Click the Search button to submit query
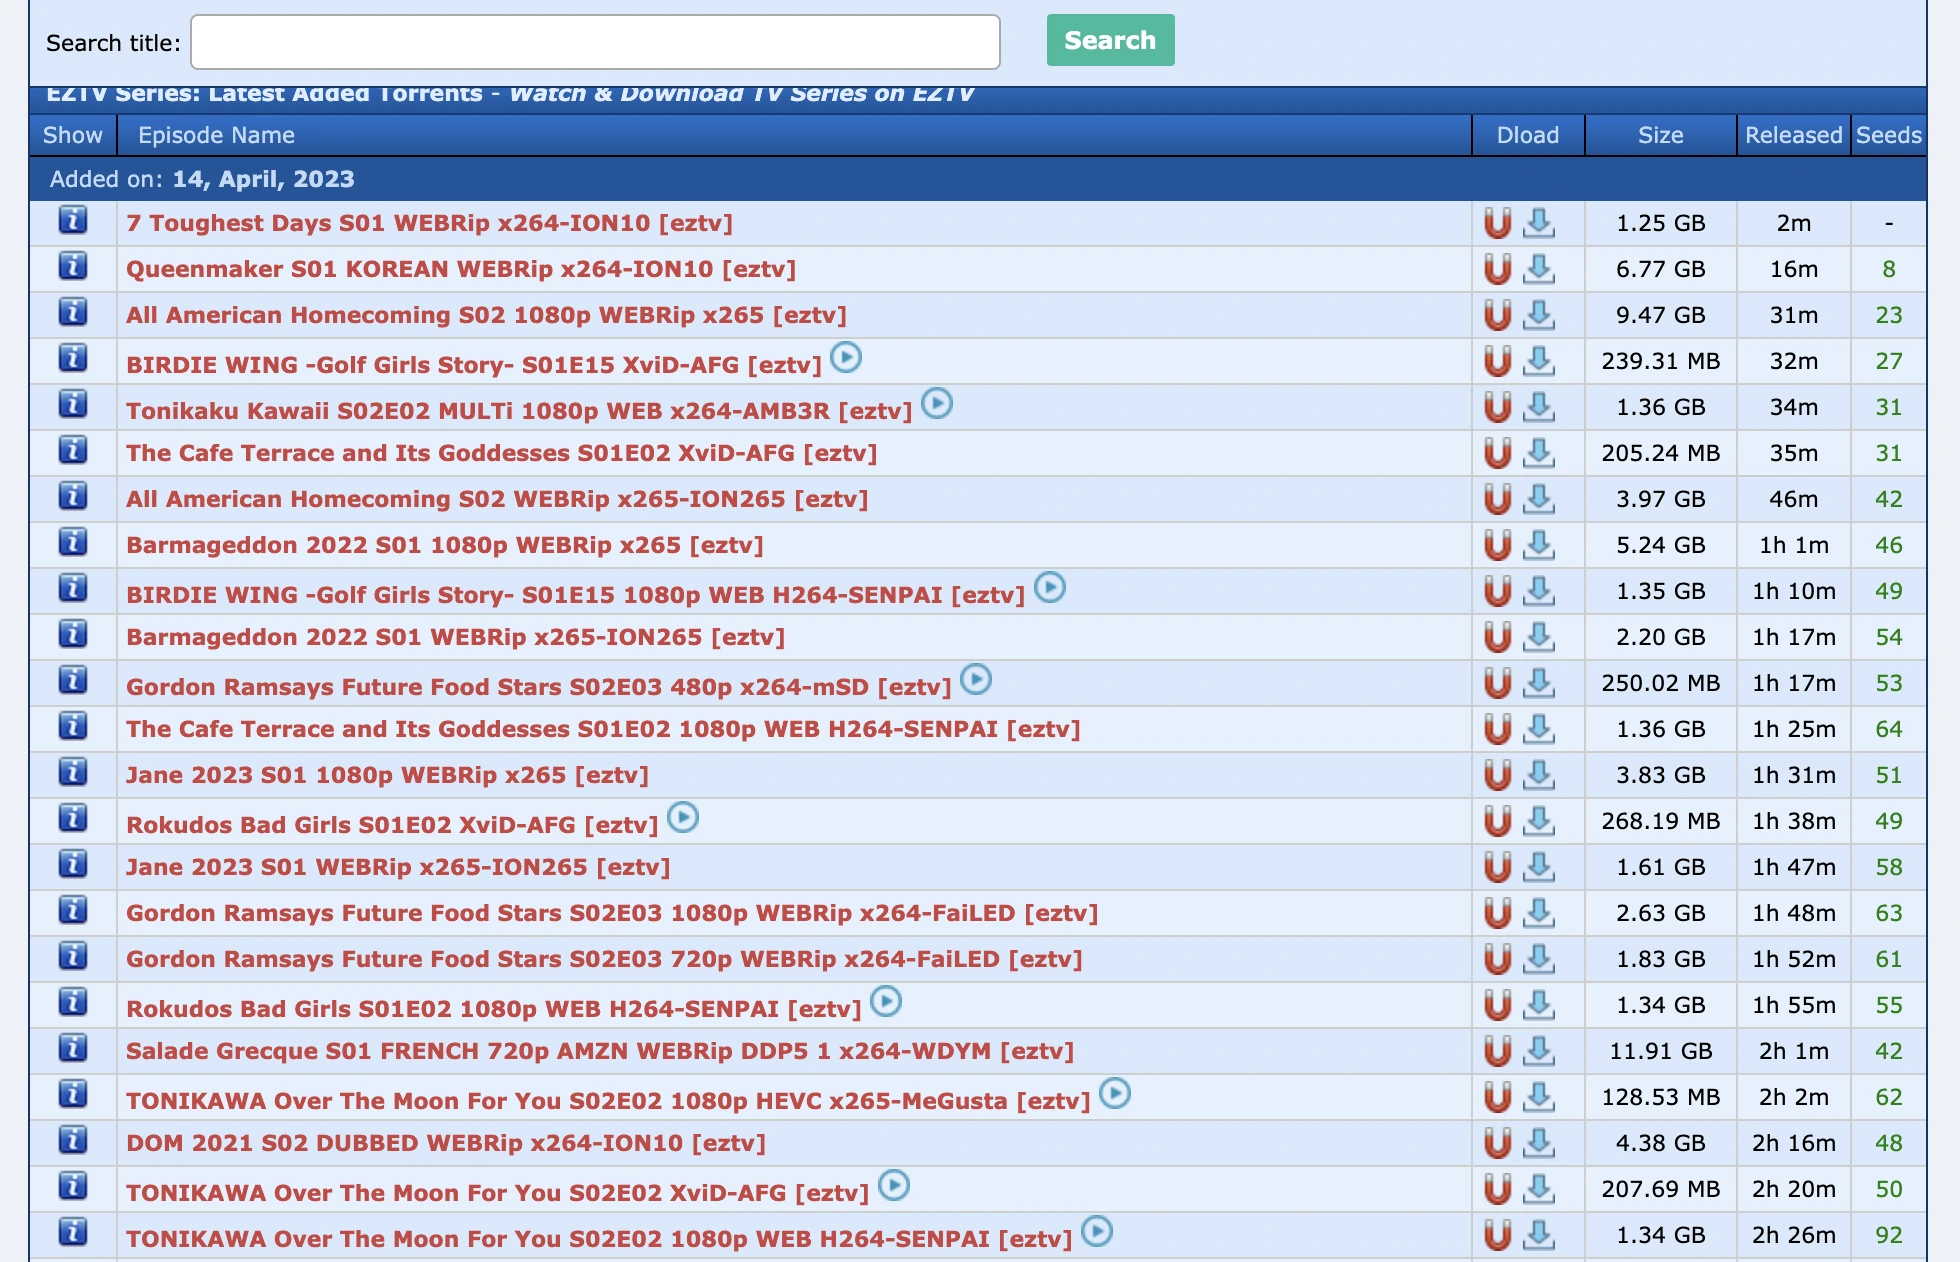Screen dimensions: 1960x1262 1111,40
